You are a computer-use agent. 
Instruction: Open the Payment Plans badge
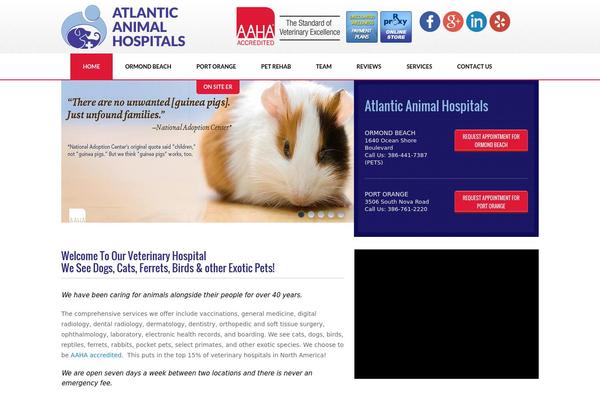362,27
